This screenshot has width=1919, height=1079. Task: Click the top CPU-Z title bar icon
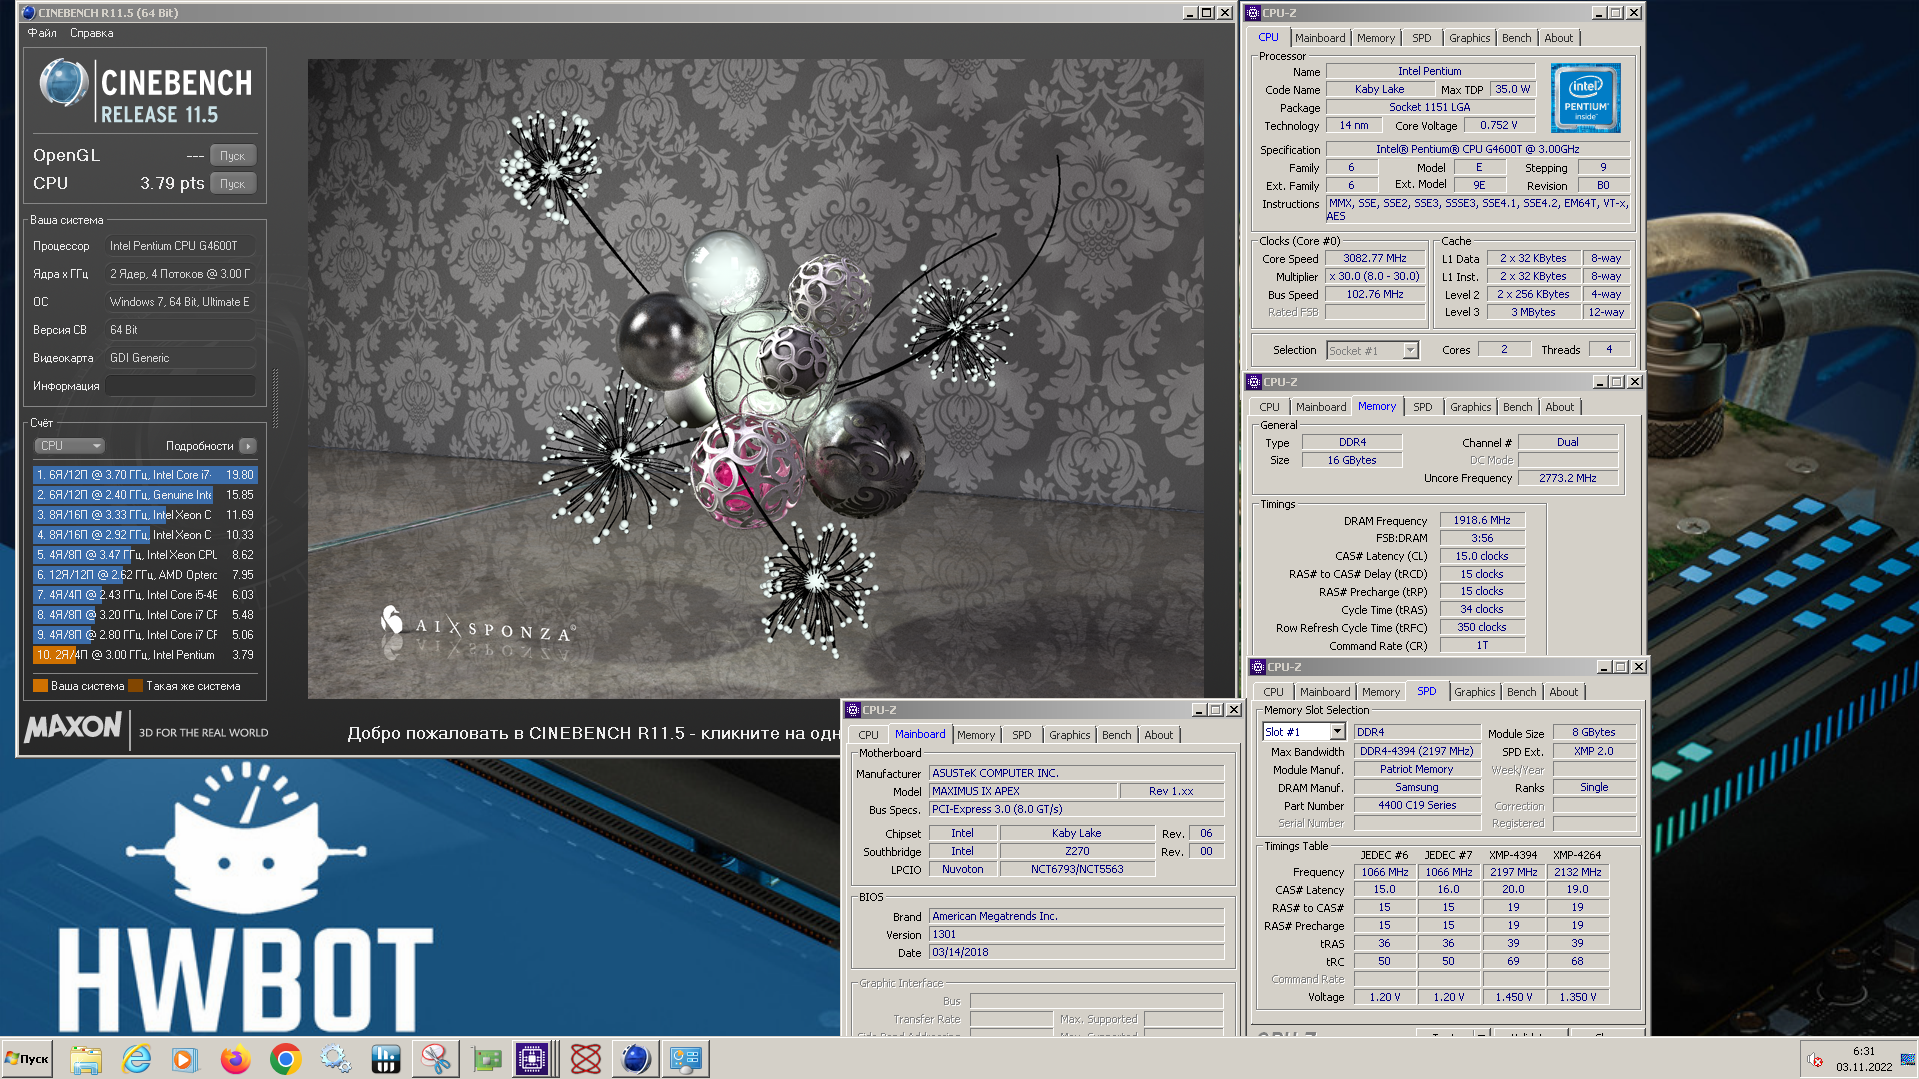coord(1253,13)
